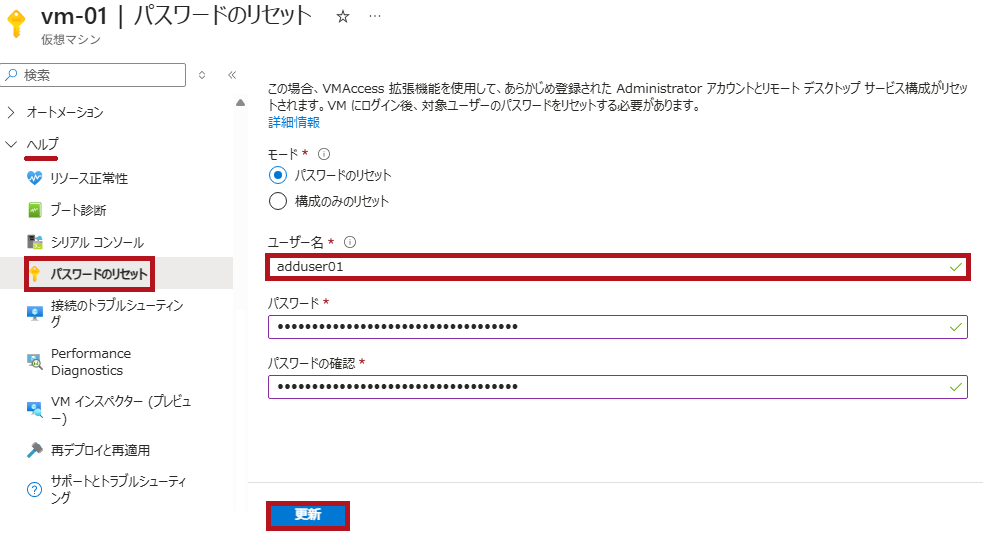Favorite this page with the star icon

tap(342, 17)
